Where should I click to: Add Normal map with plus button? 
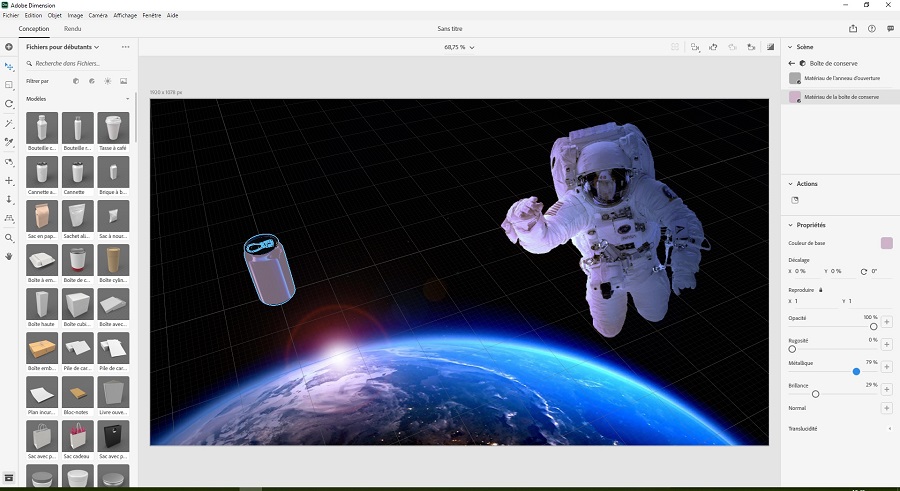click(x=887, y=408)
